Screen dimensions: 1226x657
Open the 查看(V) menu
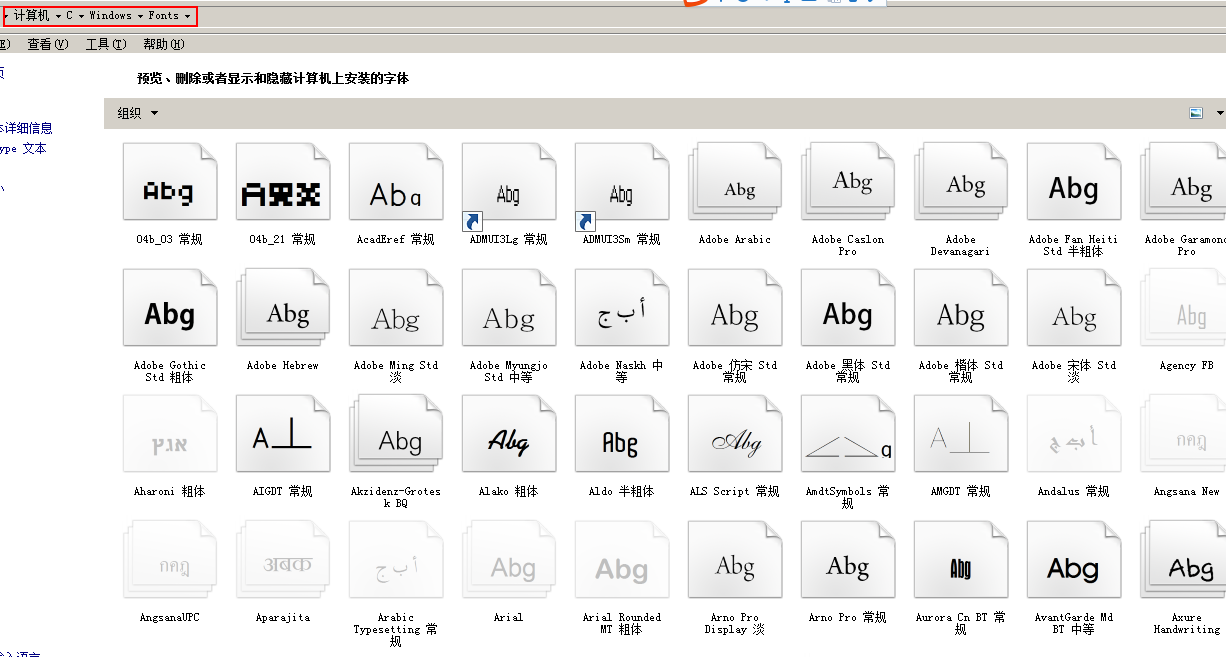tap(48, 44)
